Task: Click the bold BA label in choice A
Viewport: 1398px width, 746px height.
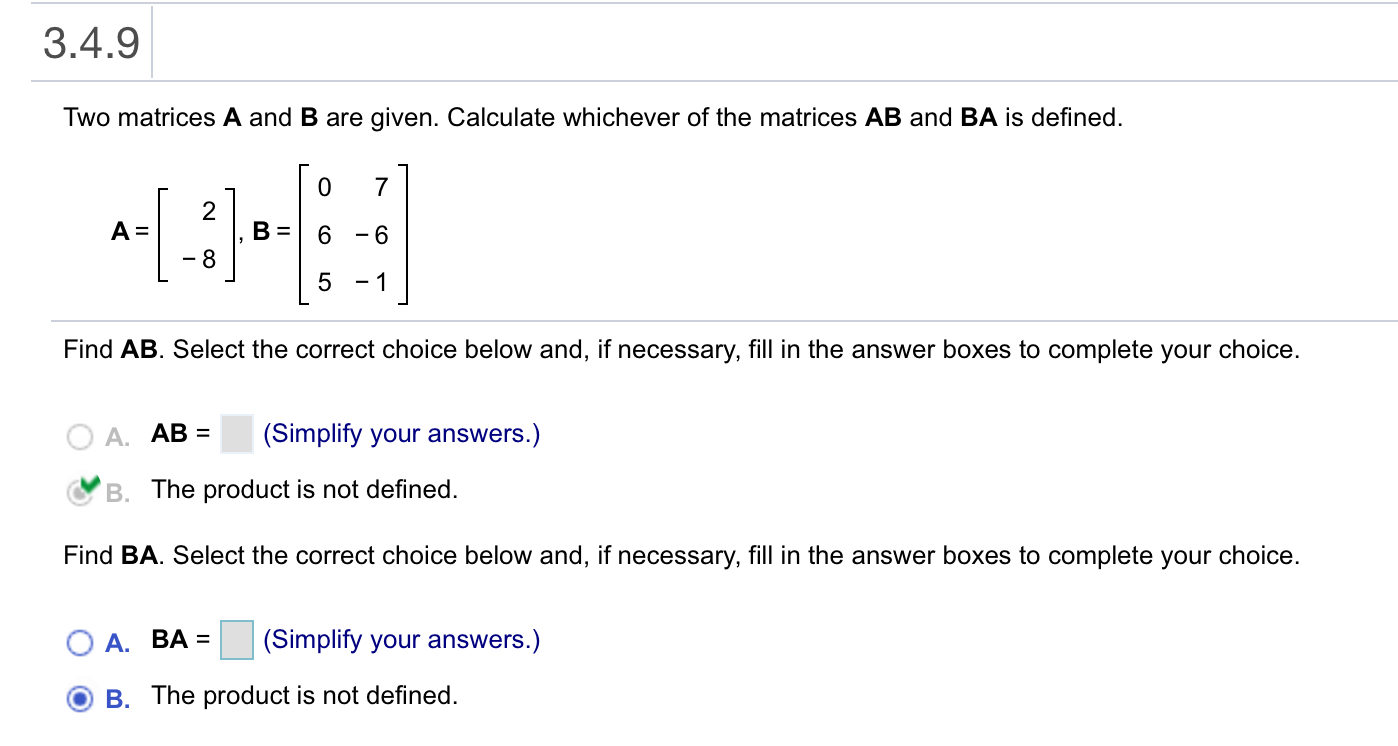Action: (x=168, y=640)
